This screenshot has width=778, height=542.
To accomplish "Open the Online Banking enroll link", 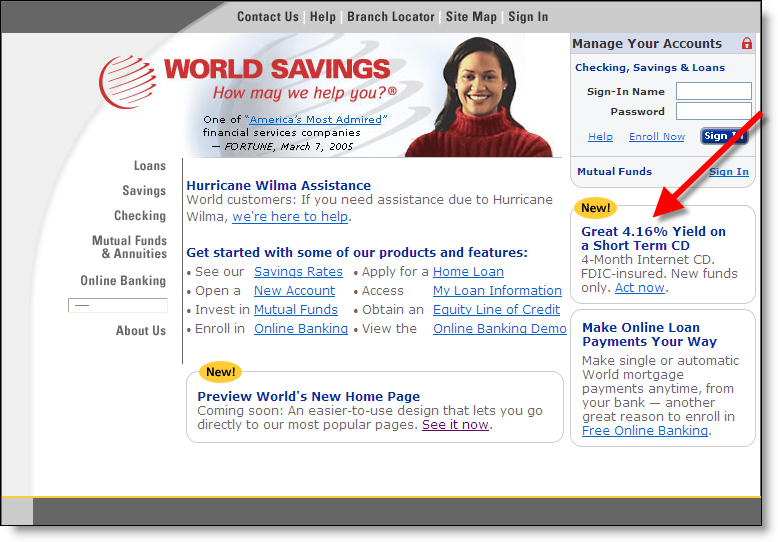I will coord(301,329).
